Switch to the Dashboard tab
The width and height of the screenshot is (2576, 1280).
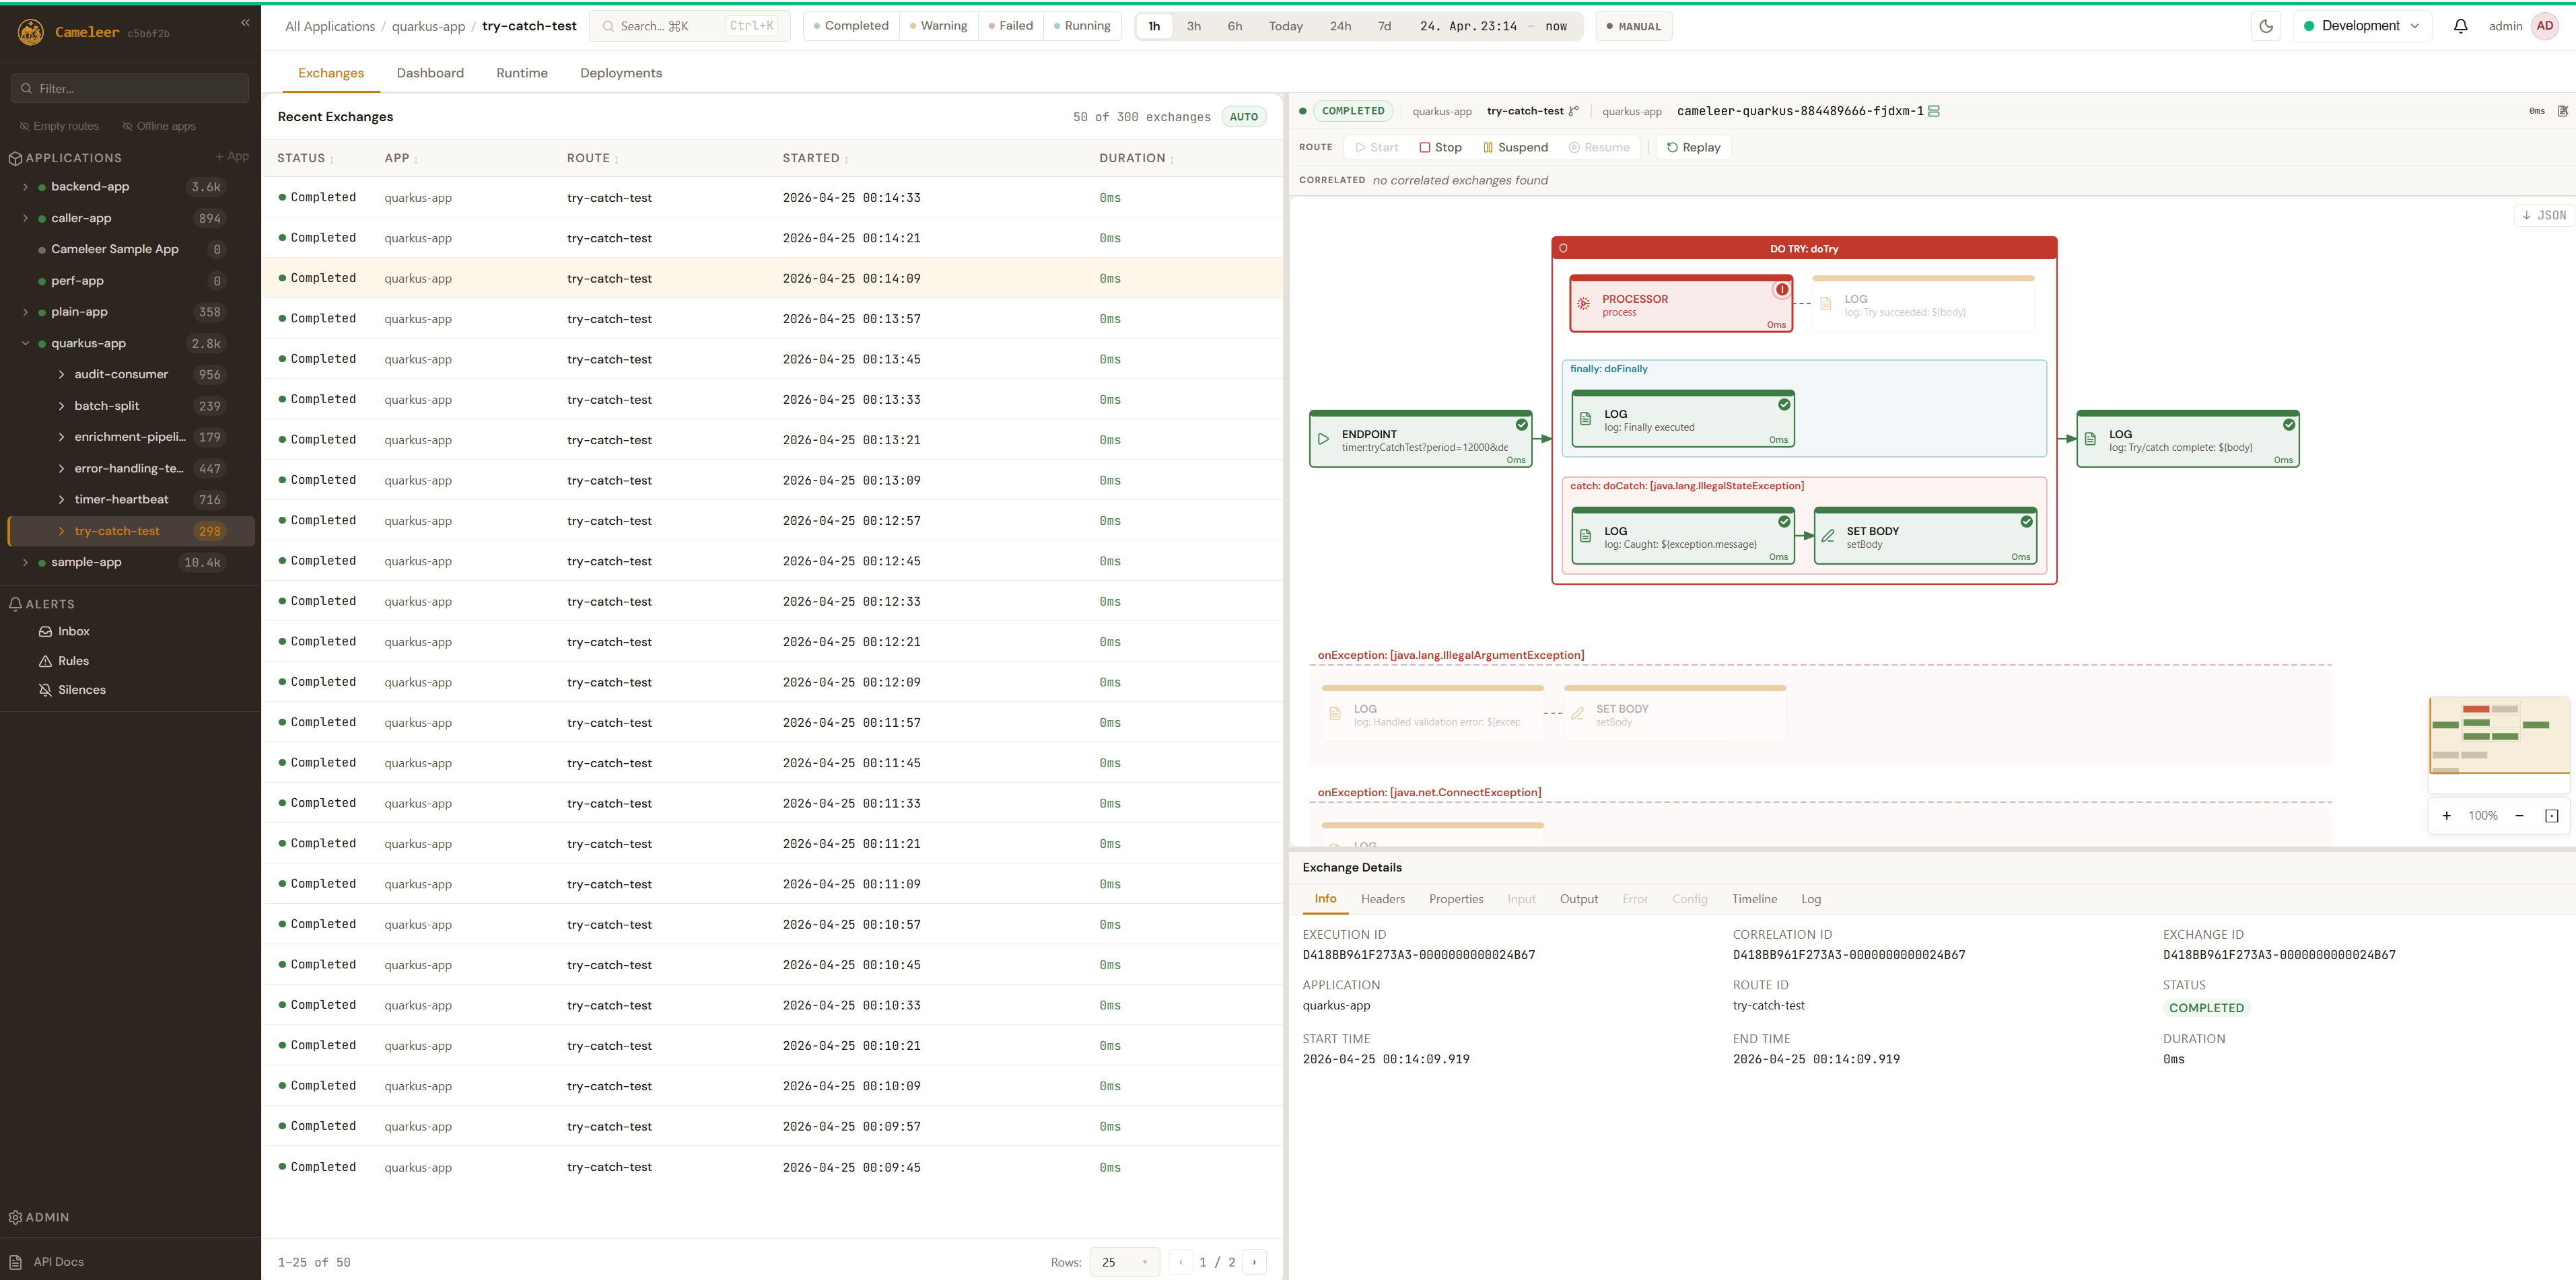coord(430,72)
